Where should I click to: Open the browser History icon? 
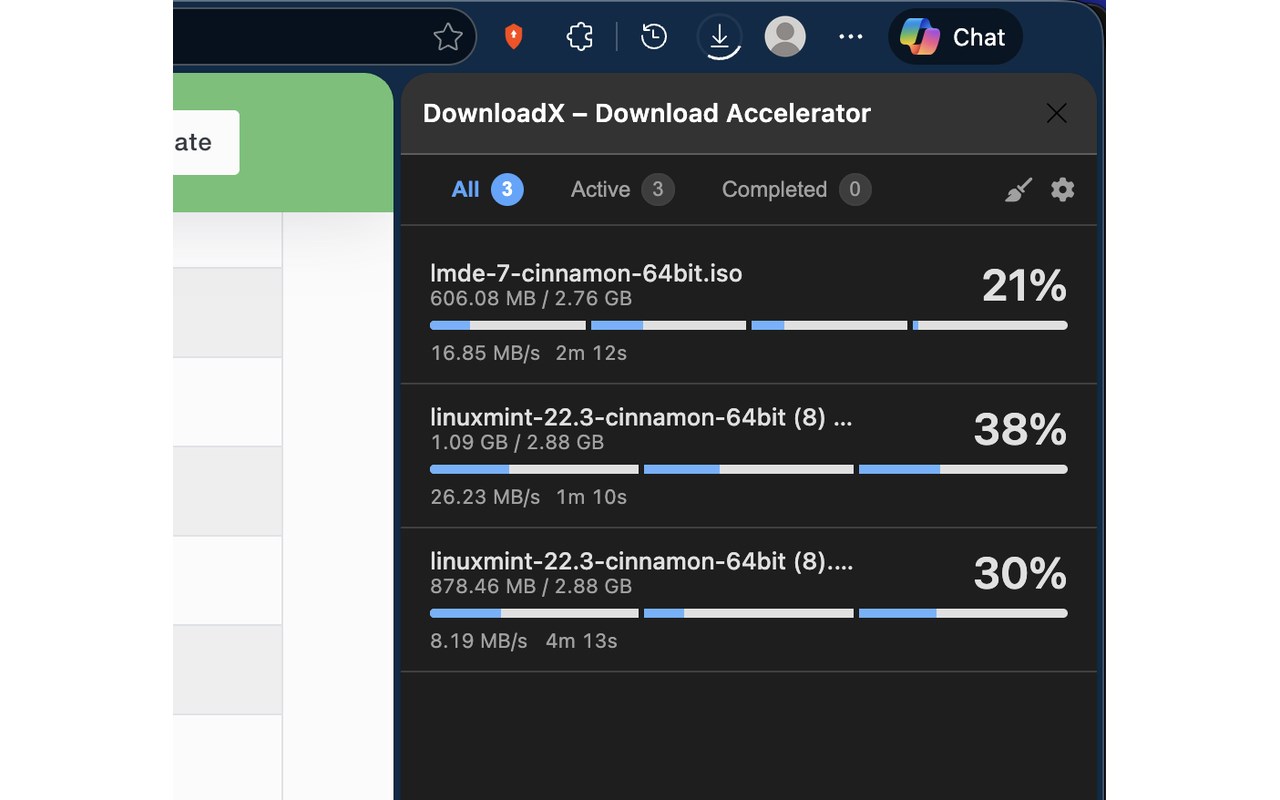tap(654, 38)
